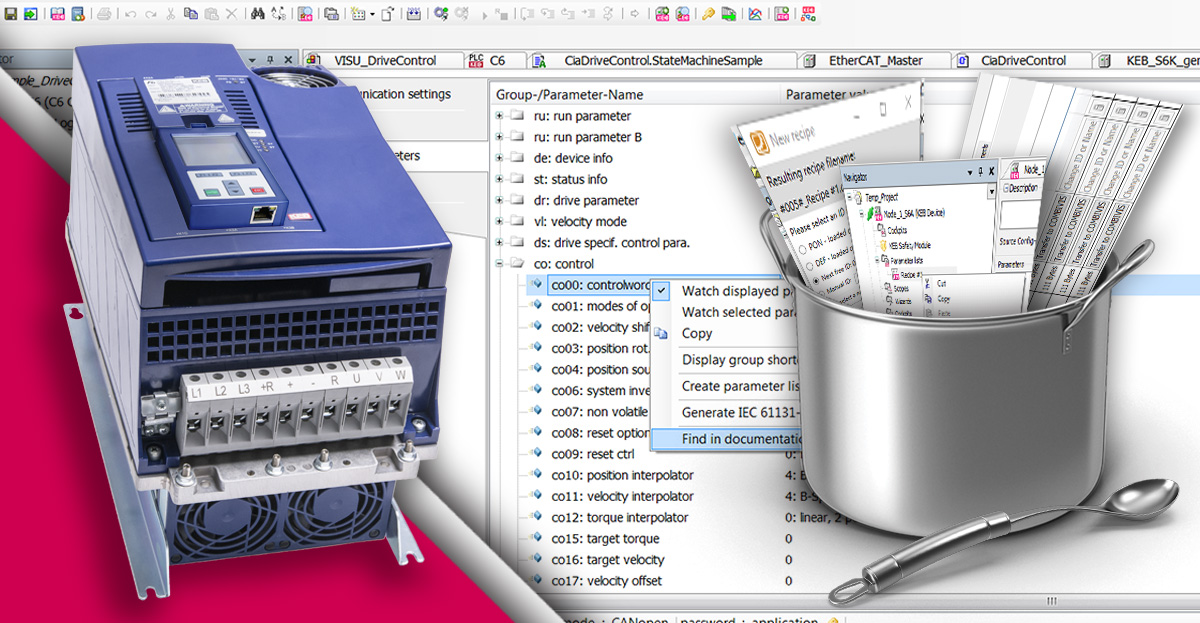This screenshot has width=1200, height=623.
Task: Choose Find in documentation menu entry
Action: click(x=741, y=438)
